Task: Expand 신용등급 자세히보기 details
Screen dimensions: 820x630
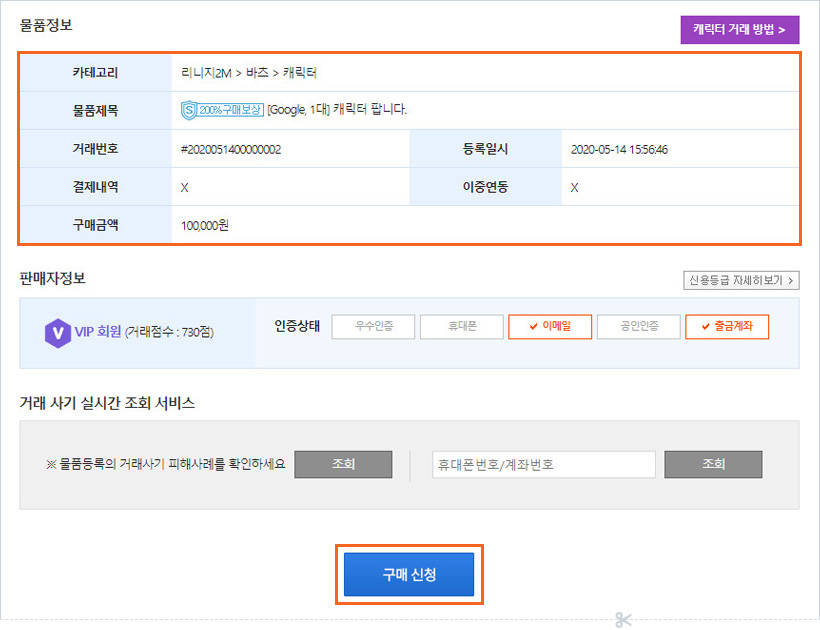Action: pyautogui.click(x=739, y=280)
